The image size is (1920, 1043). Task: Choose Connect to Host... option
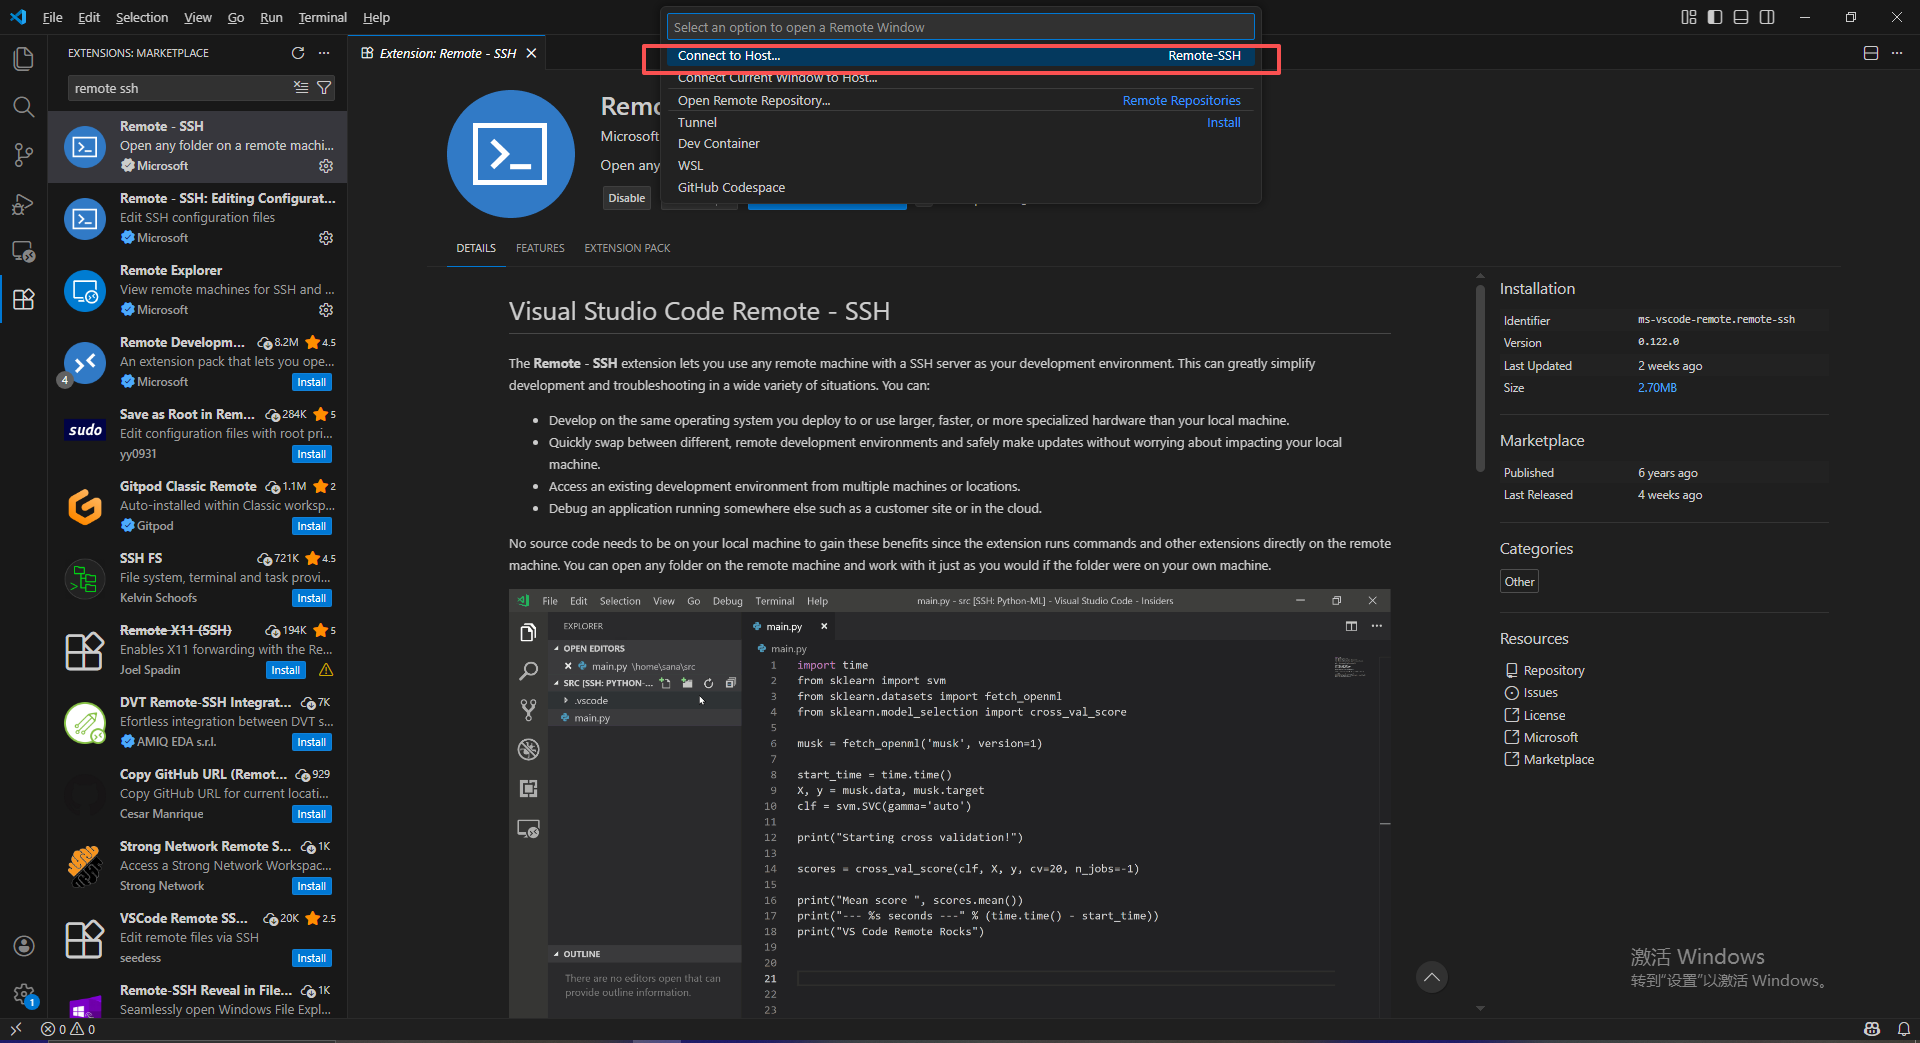tap(959, 56)
